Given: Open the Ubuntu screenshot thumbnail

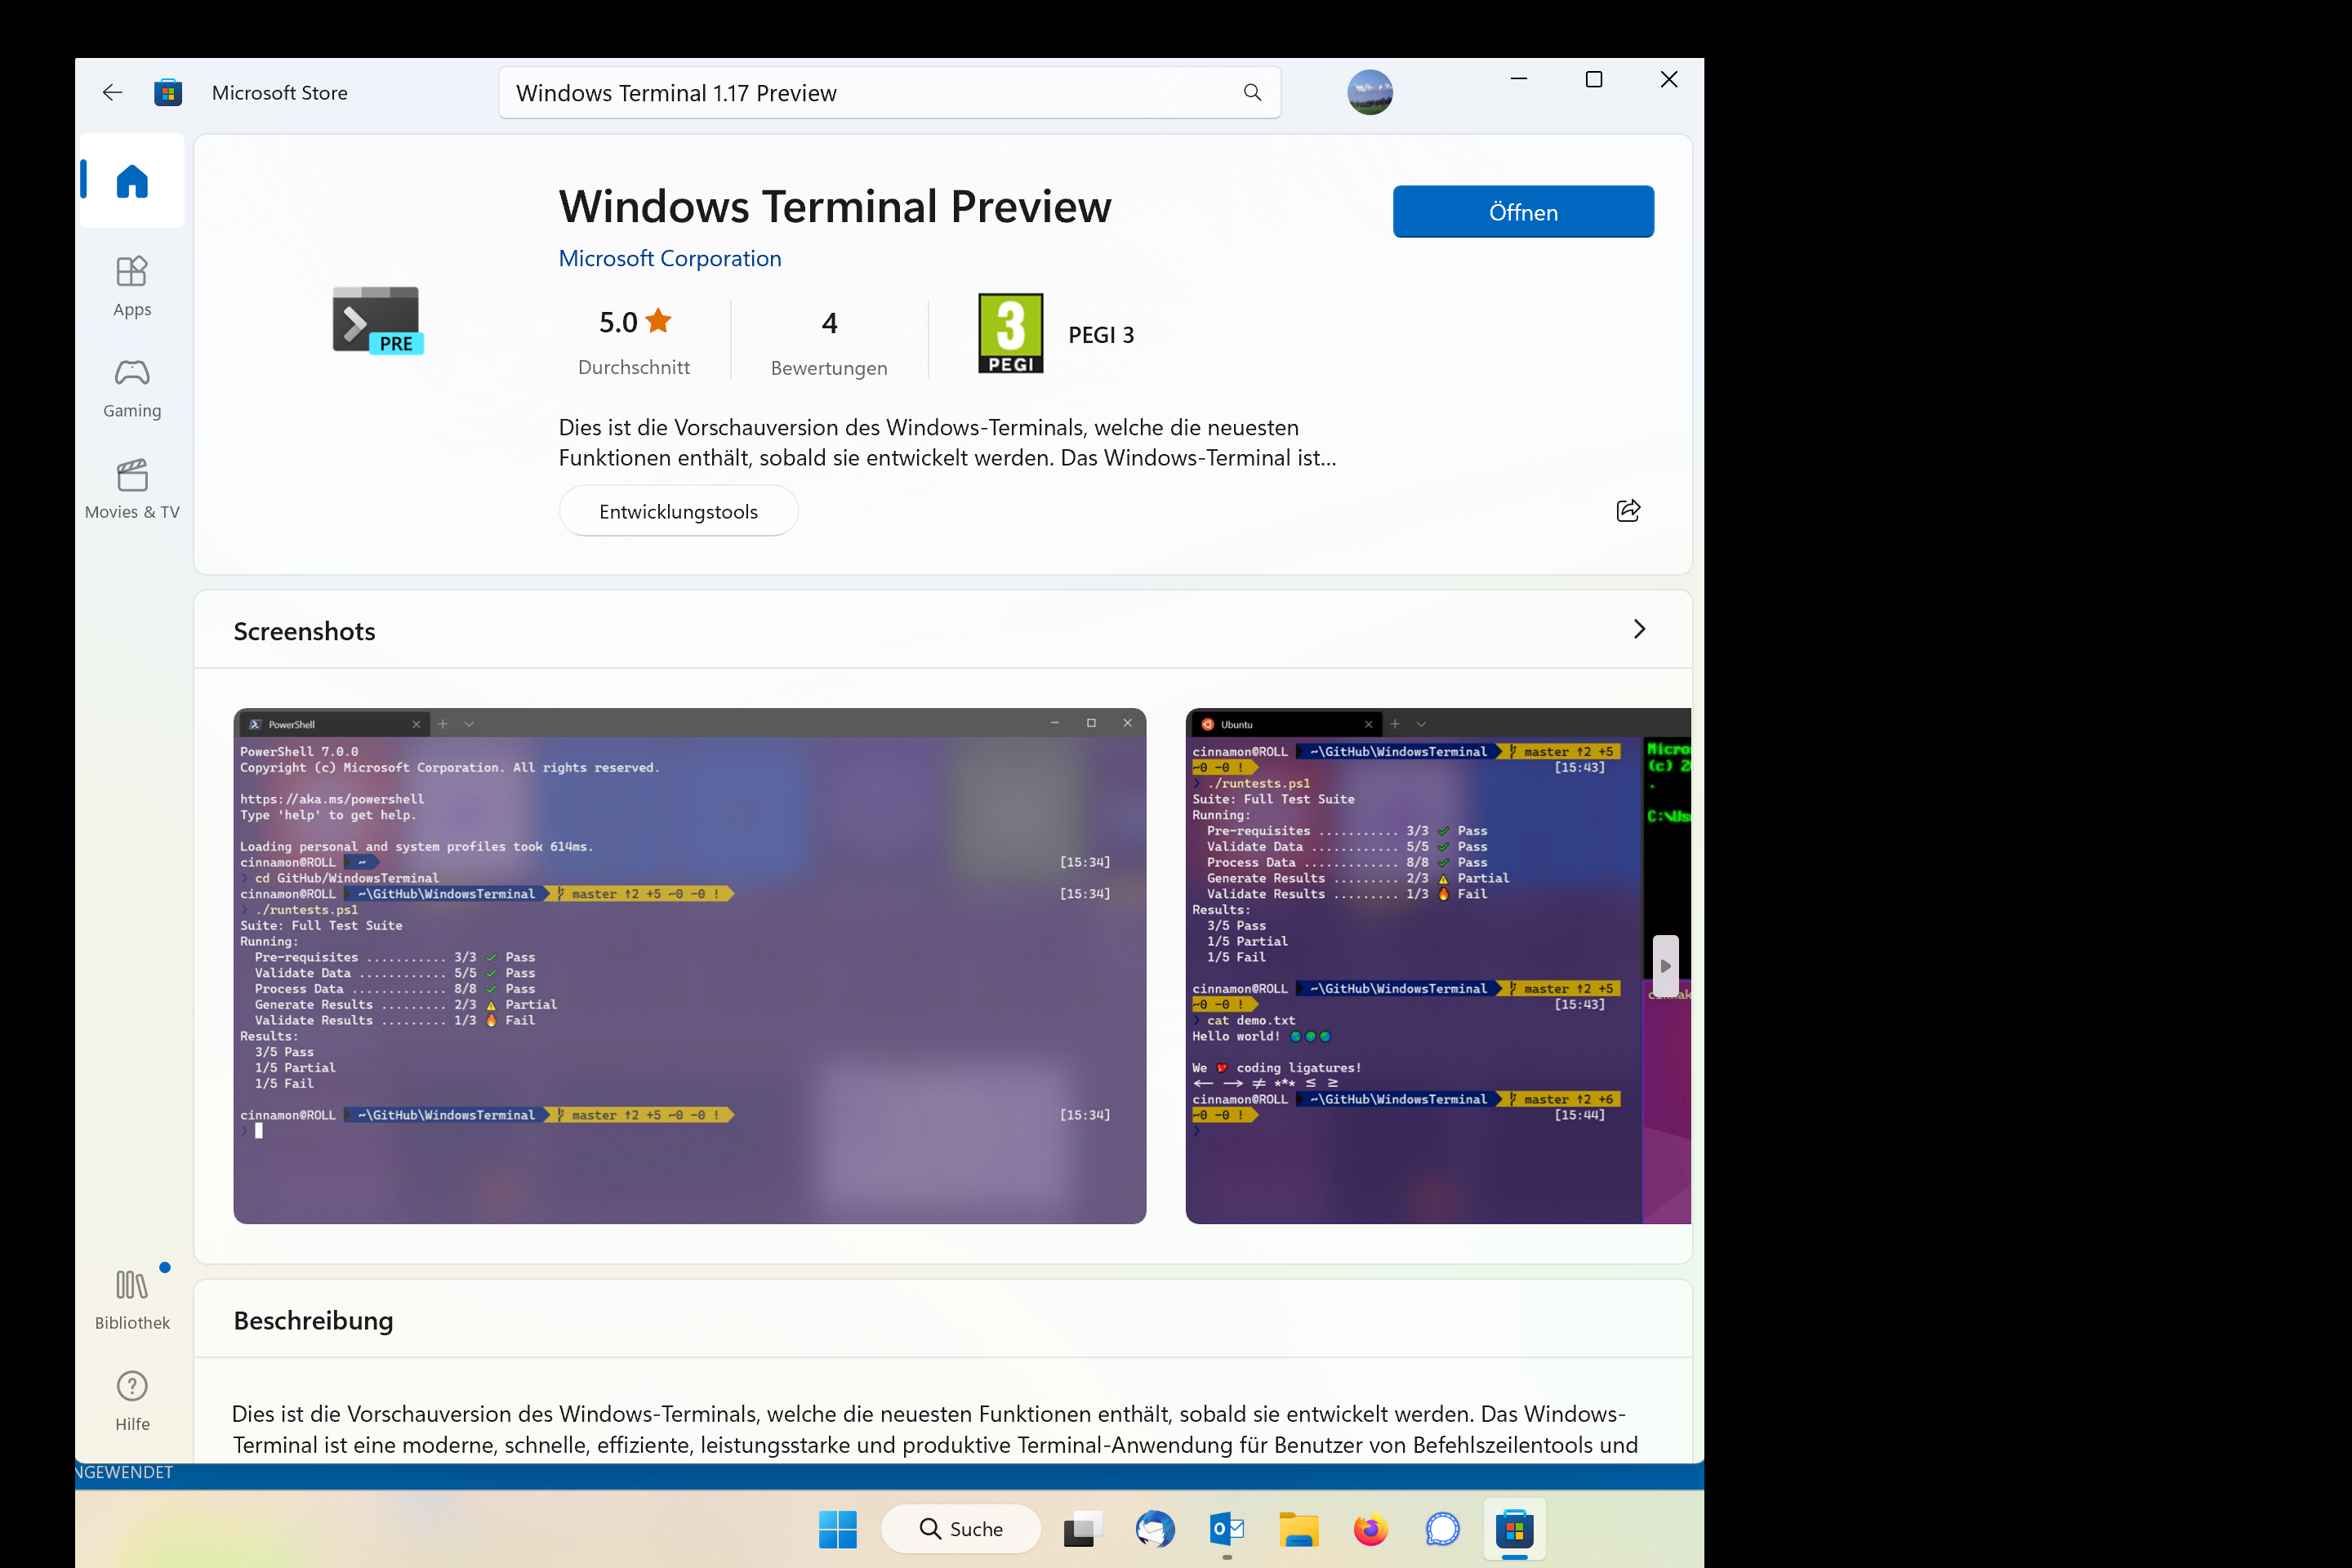Looking at the screenshot, I should 1438,966.
